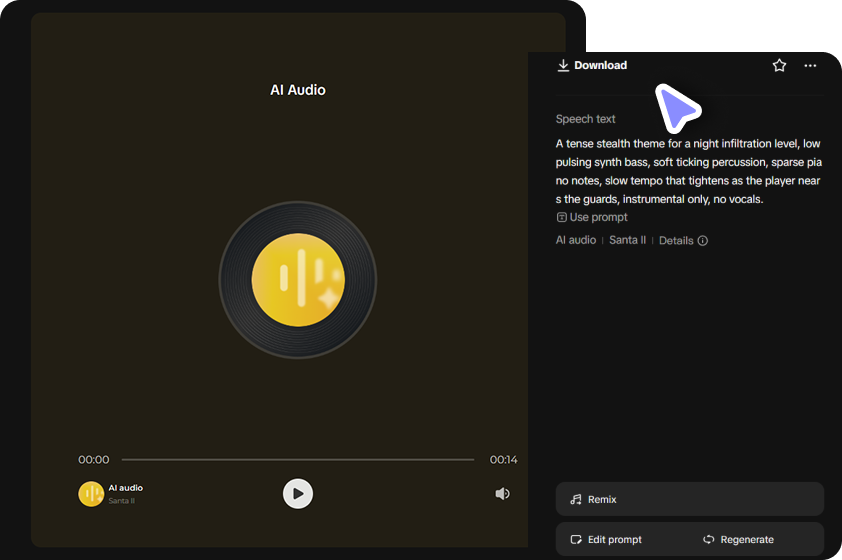
Task: Click the Edit prompt button
Action: tap(606, 540)
